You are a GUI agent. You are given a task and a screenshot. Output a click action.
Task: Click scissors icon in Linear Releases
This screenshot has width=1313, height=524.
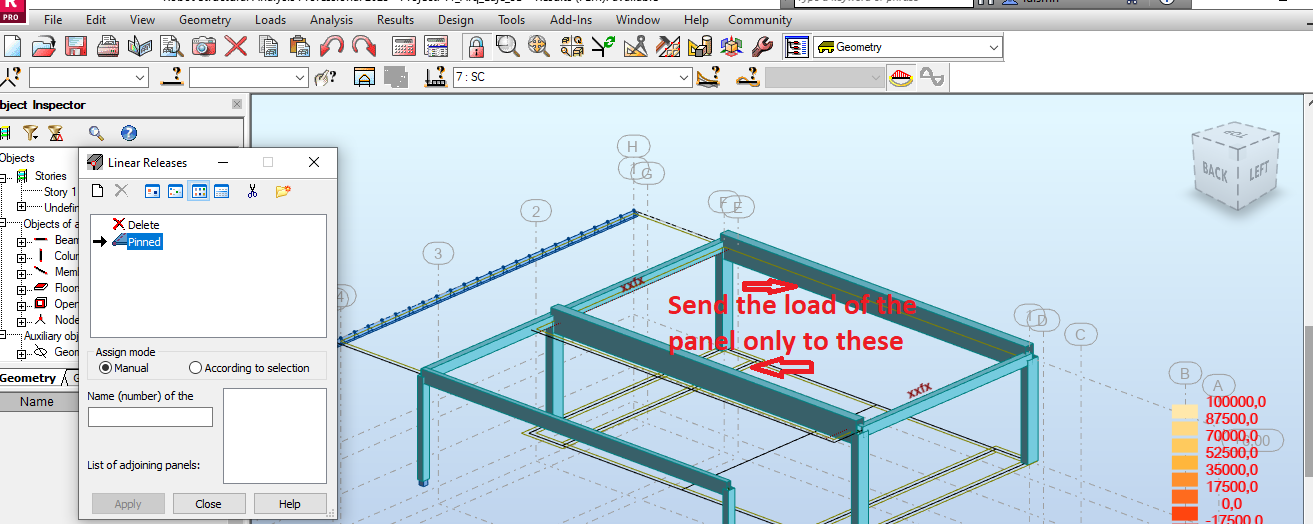pos(253,191)
